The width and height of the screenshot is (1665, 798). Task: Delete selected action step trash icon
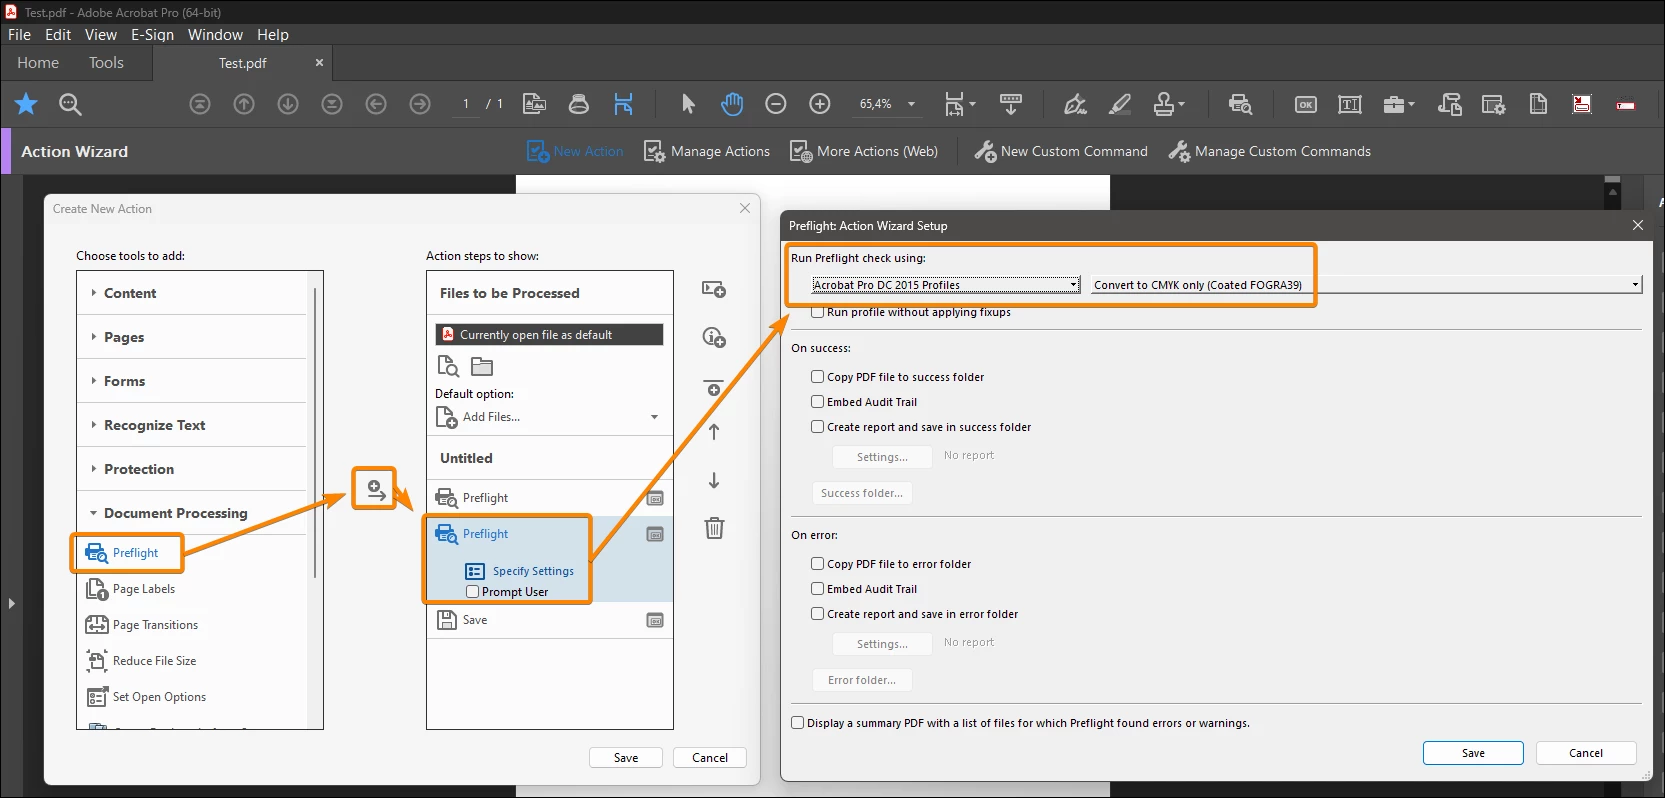click(714, 528)
